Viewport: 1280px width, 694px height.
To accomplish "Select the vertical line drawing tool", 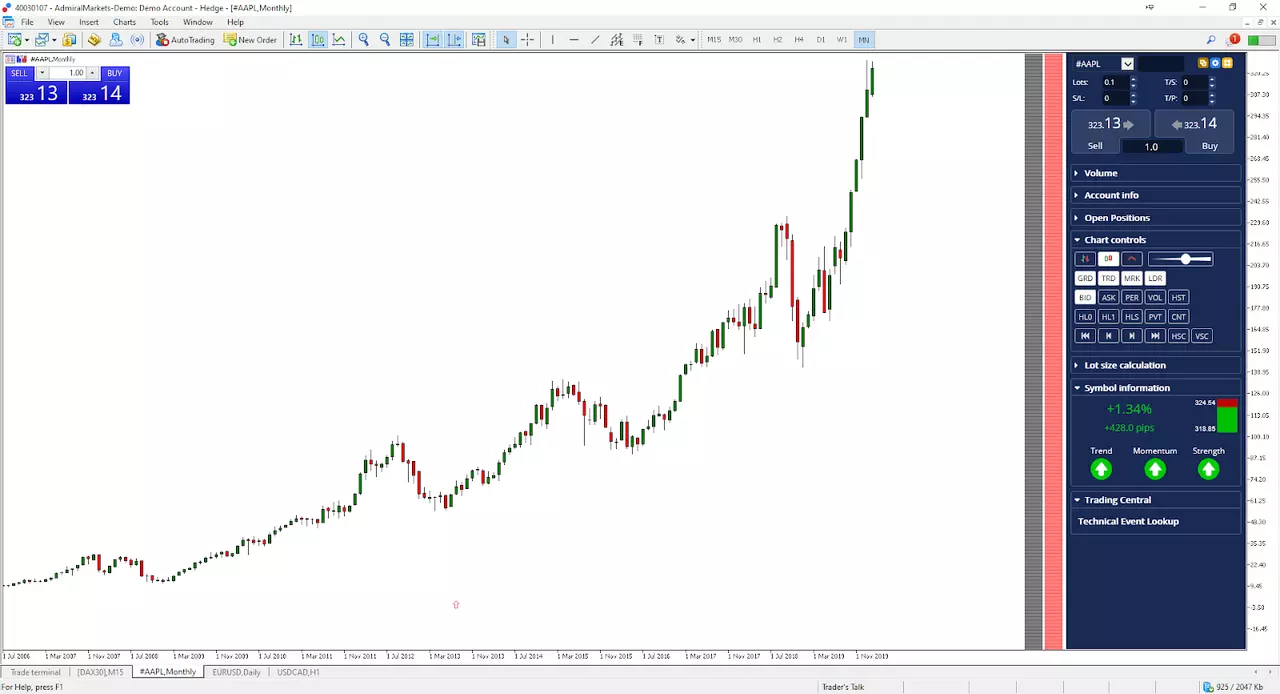I will coord(552,40).
